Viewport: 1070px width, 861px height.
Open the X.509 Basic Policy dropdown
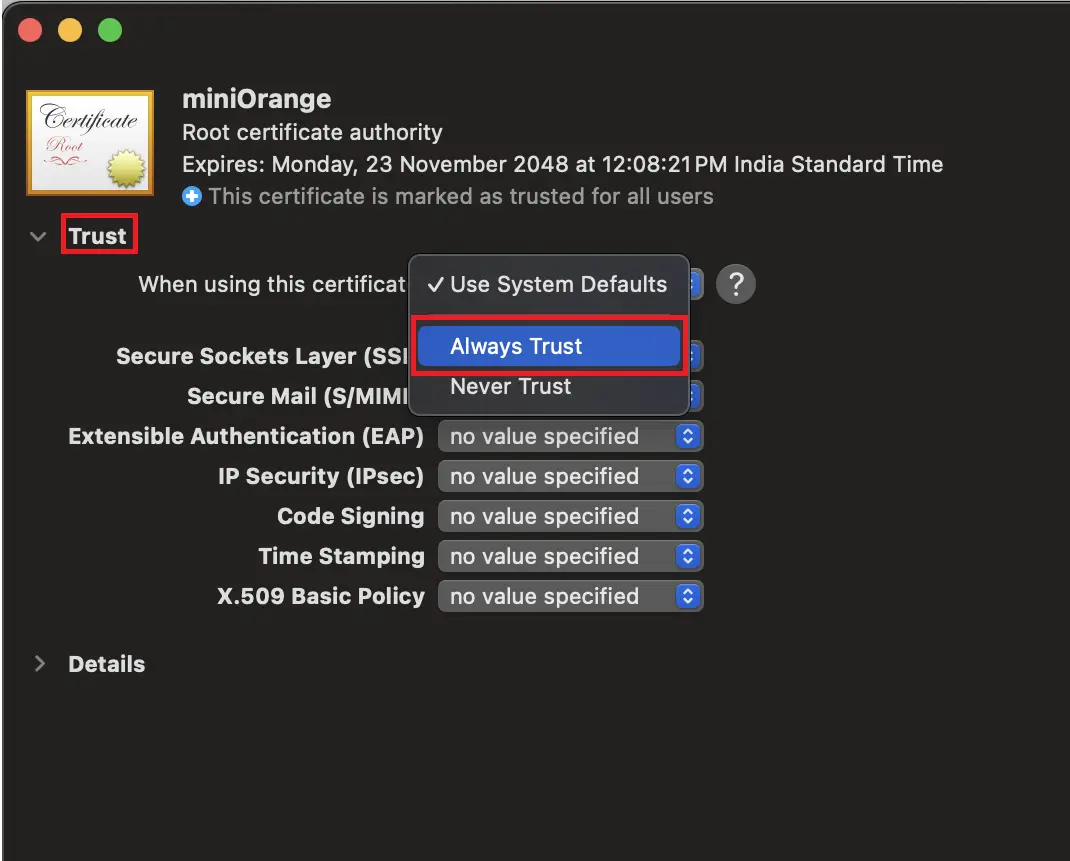pos(570,596)
